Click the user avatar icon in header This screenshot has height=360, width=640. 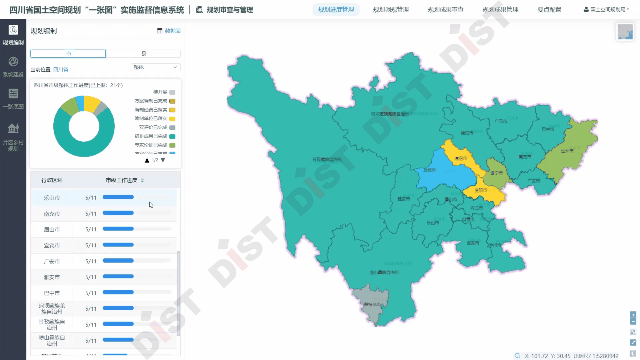(x=586, y=9)
